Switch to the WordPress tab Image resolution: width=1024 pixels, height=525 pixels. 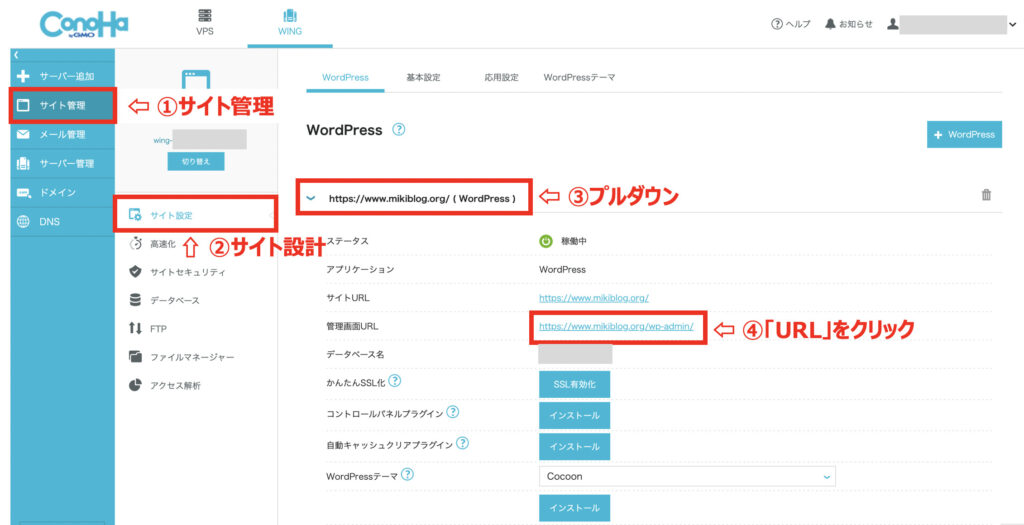coord(345,77)
